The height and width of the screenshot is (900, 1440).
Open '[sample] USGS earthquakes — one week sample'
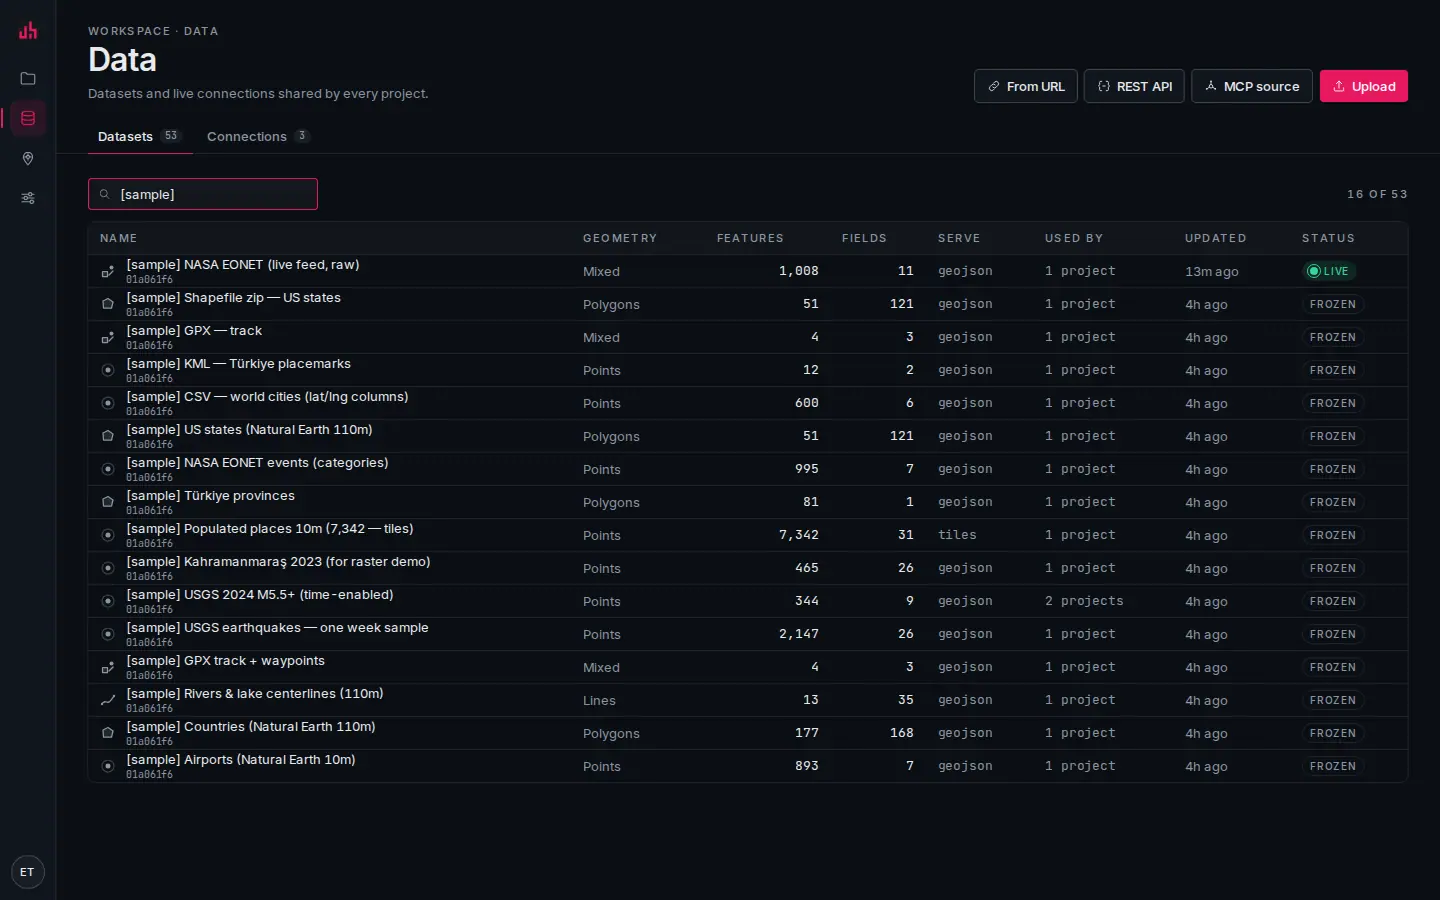(x=277, y=628)
